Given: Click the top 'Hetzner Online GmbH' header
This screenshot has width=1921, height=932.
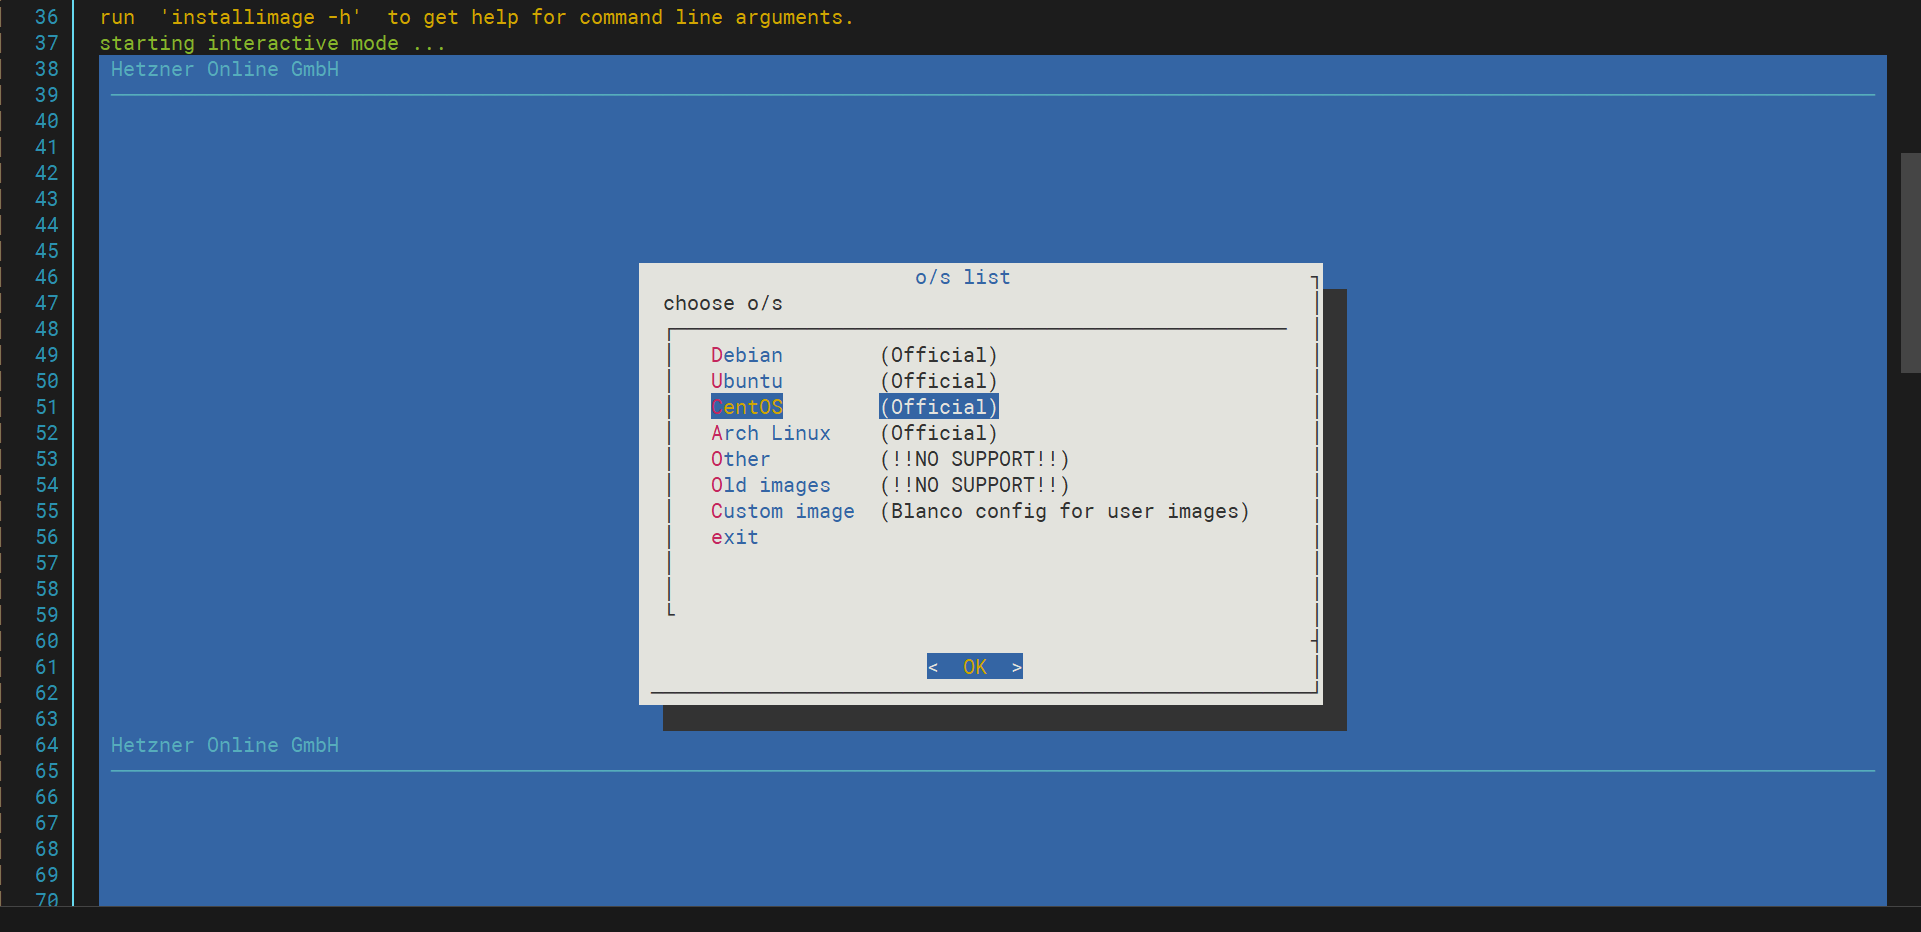Looking at the screenshot, I should [225, 69].
